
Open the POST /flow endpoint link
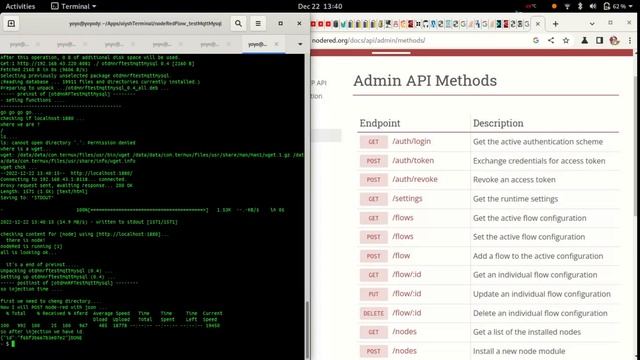pyautogui.click(x=401, y=256)
